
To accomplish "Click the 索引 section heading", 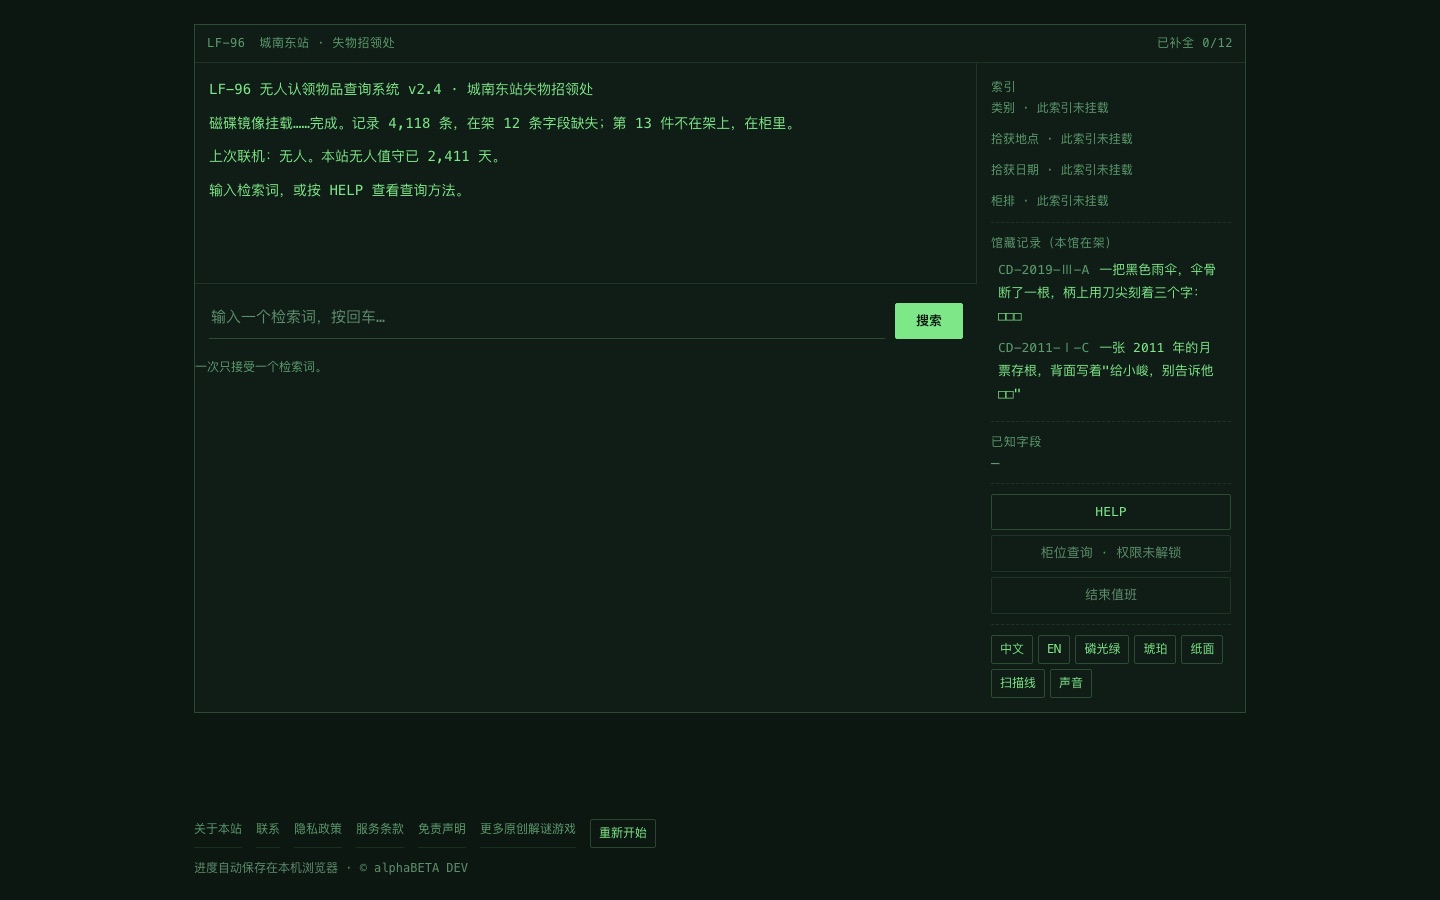I will click(x=1003, y=87).
